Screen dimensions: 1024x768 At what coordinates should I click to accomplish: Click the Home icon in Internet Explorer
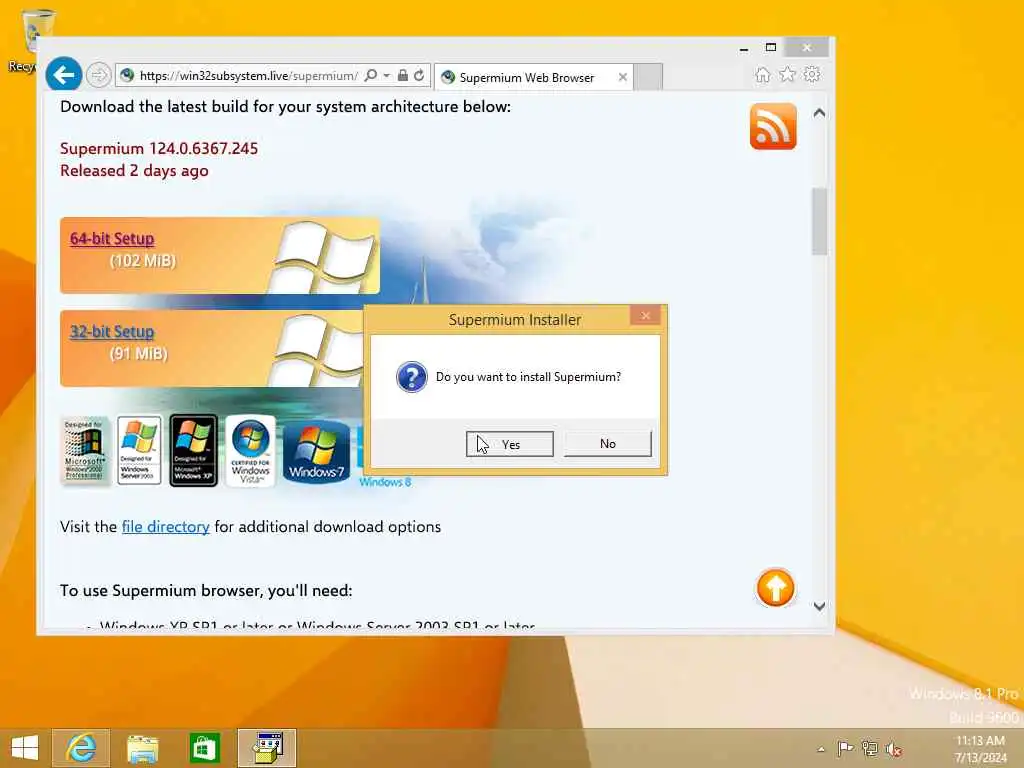[x=763, y=74]
